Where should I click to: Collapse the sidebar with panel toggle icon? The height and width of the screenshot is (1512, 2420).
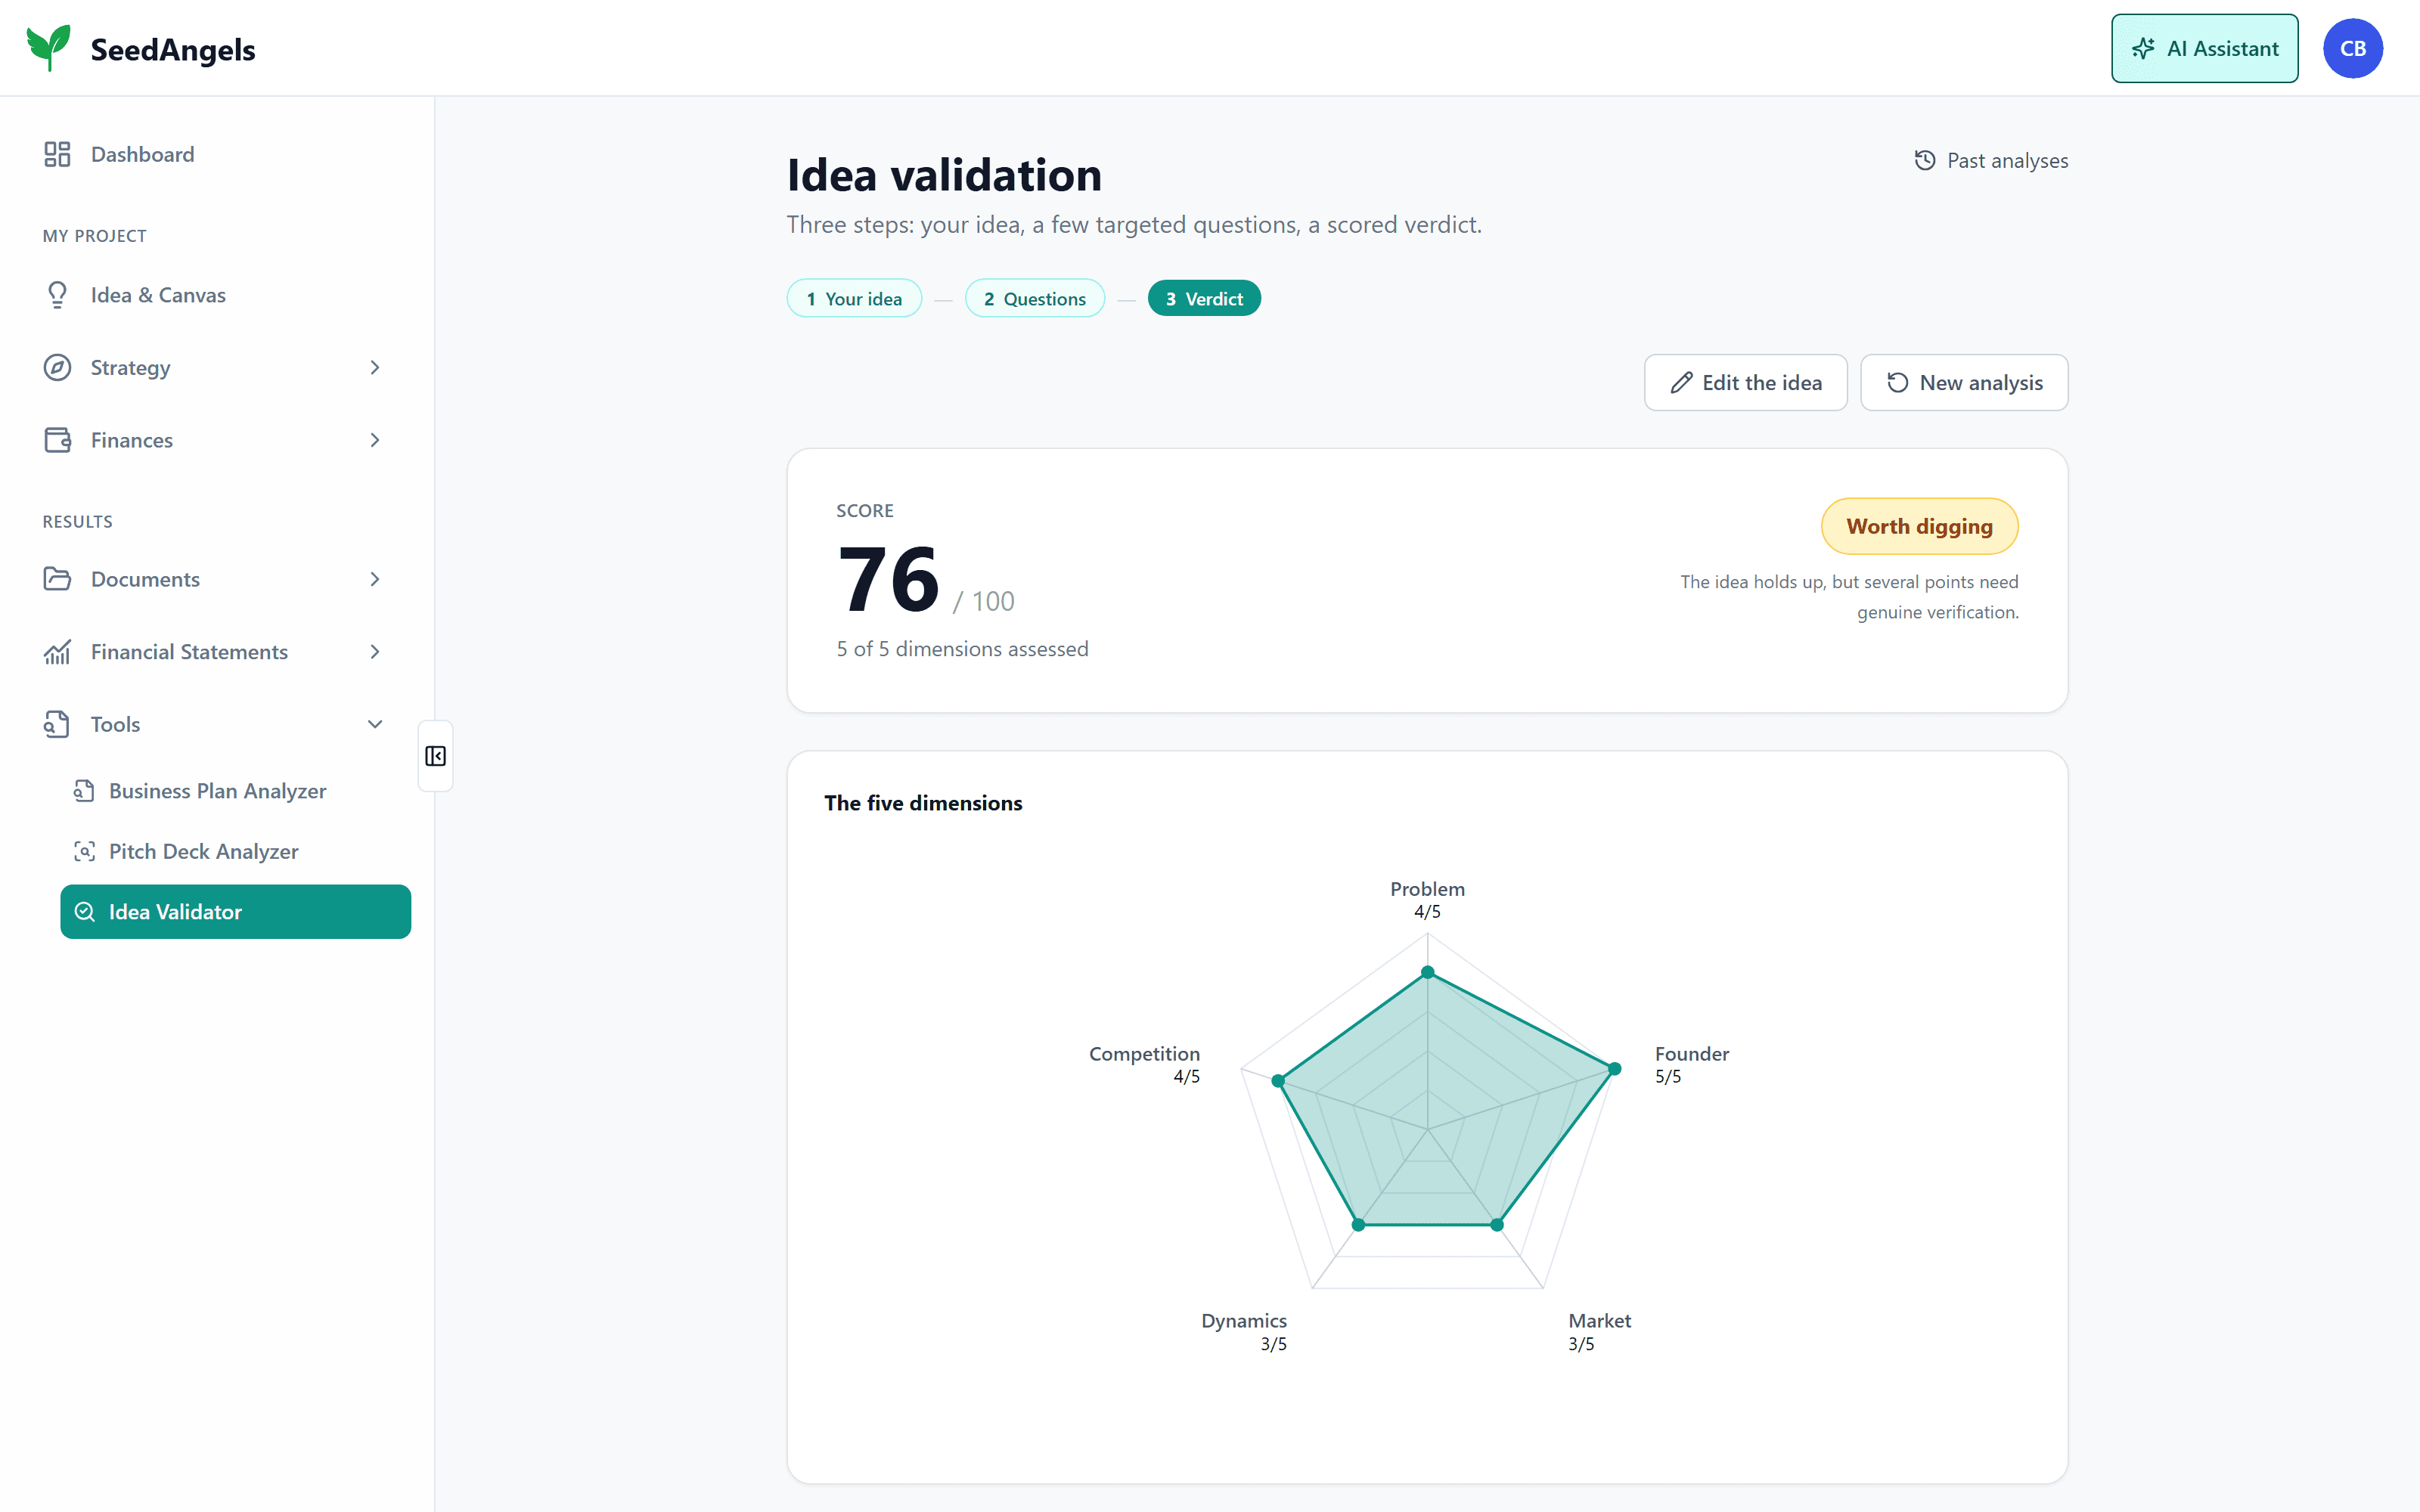(x=435, y=756)
